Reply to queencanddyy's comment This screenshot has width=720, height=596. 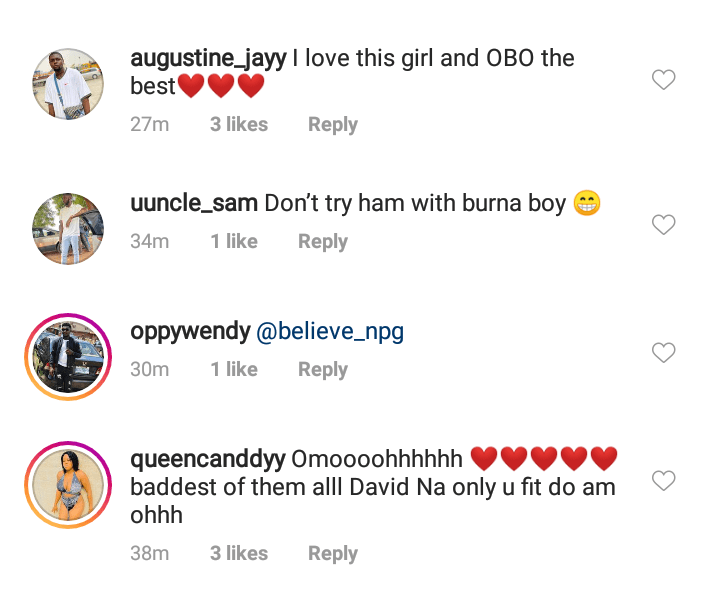(333, 554)
